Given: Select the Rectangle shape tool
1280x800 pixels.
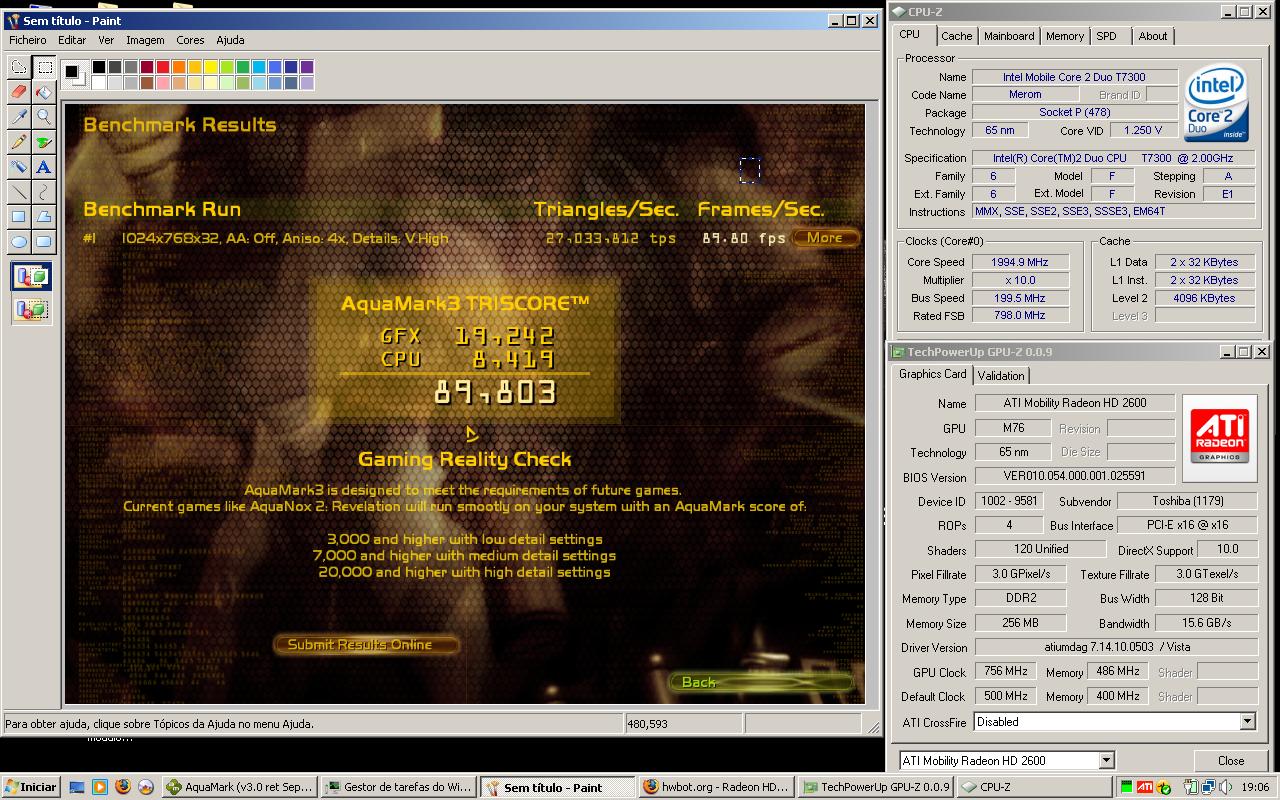Looking at the screenshot, I should pyautogui.click(x=19, y=217).
